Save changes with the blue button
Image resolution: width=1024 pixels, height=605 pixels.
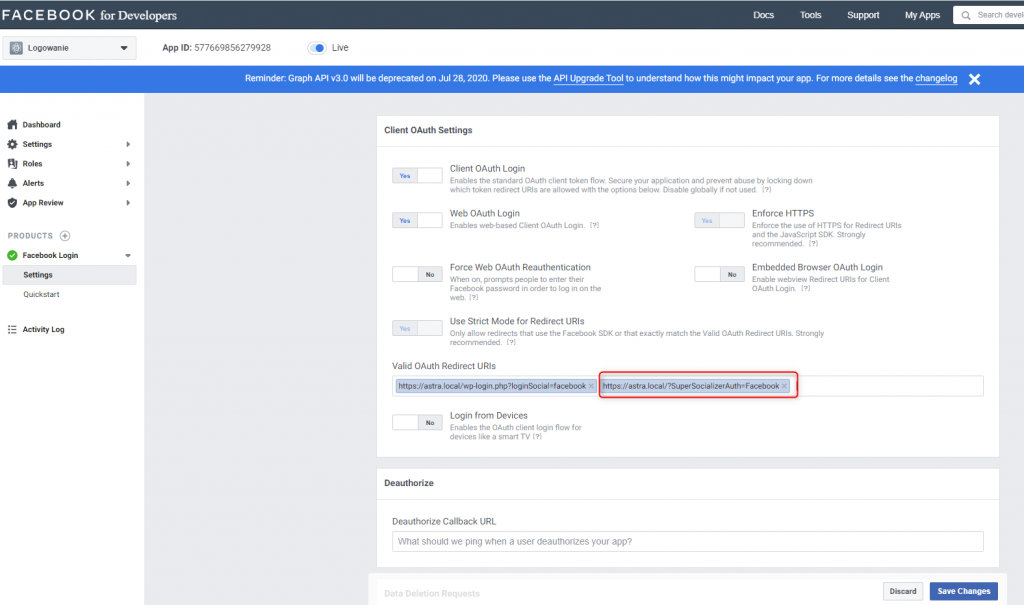[962, 591]
